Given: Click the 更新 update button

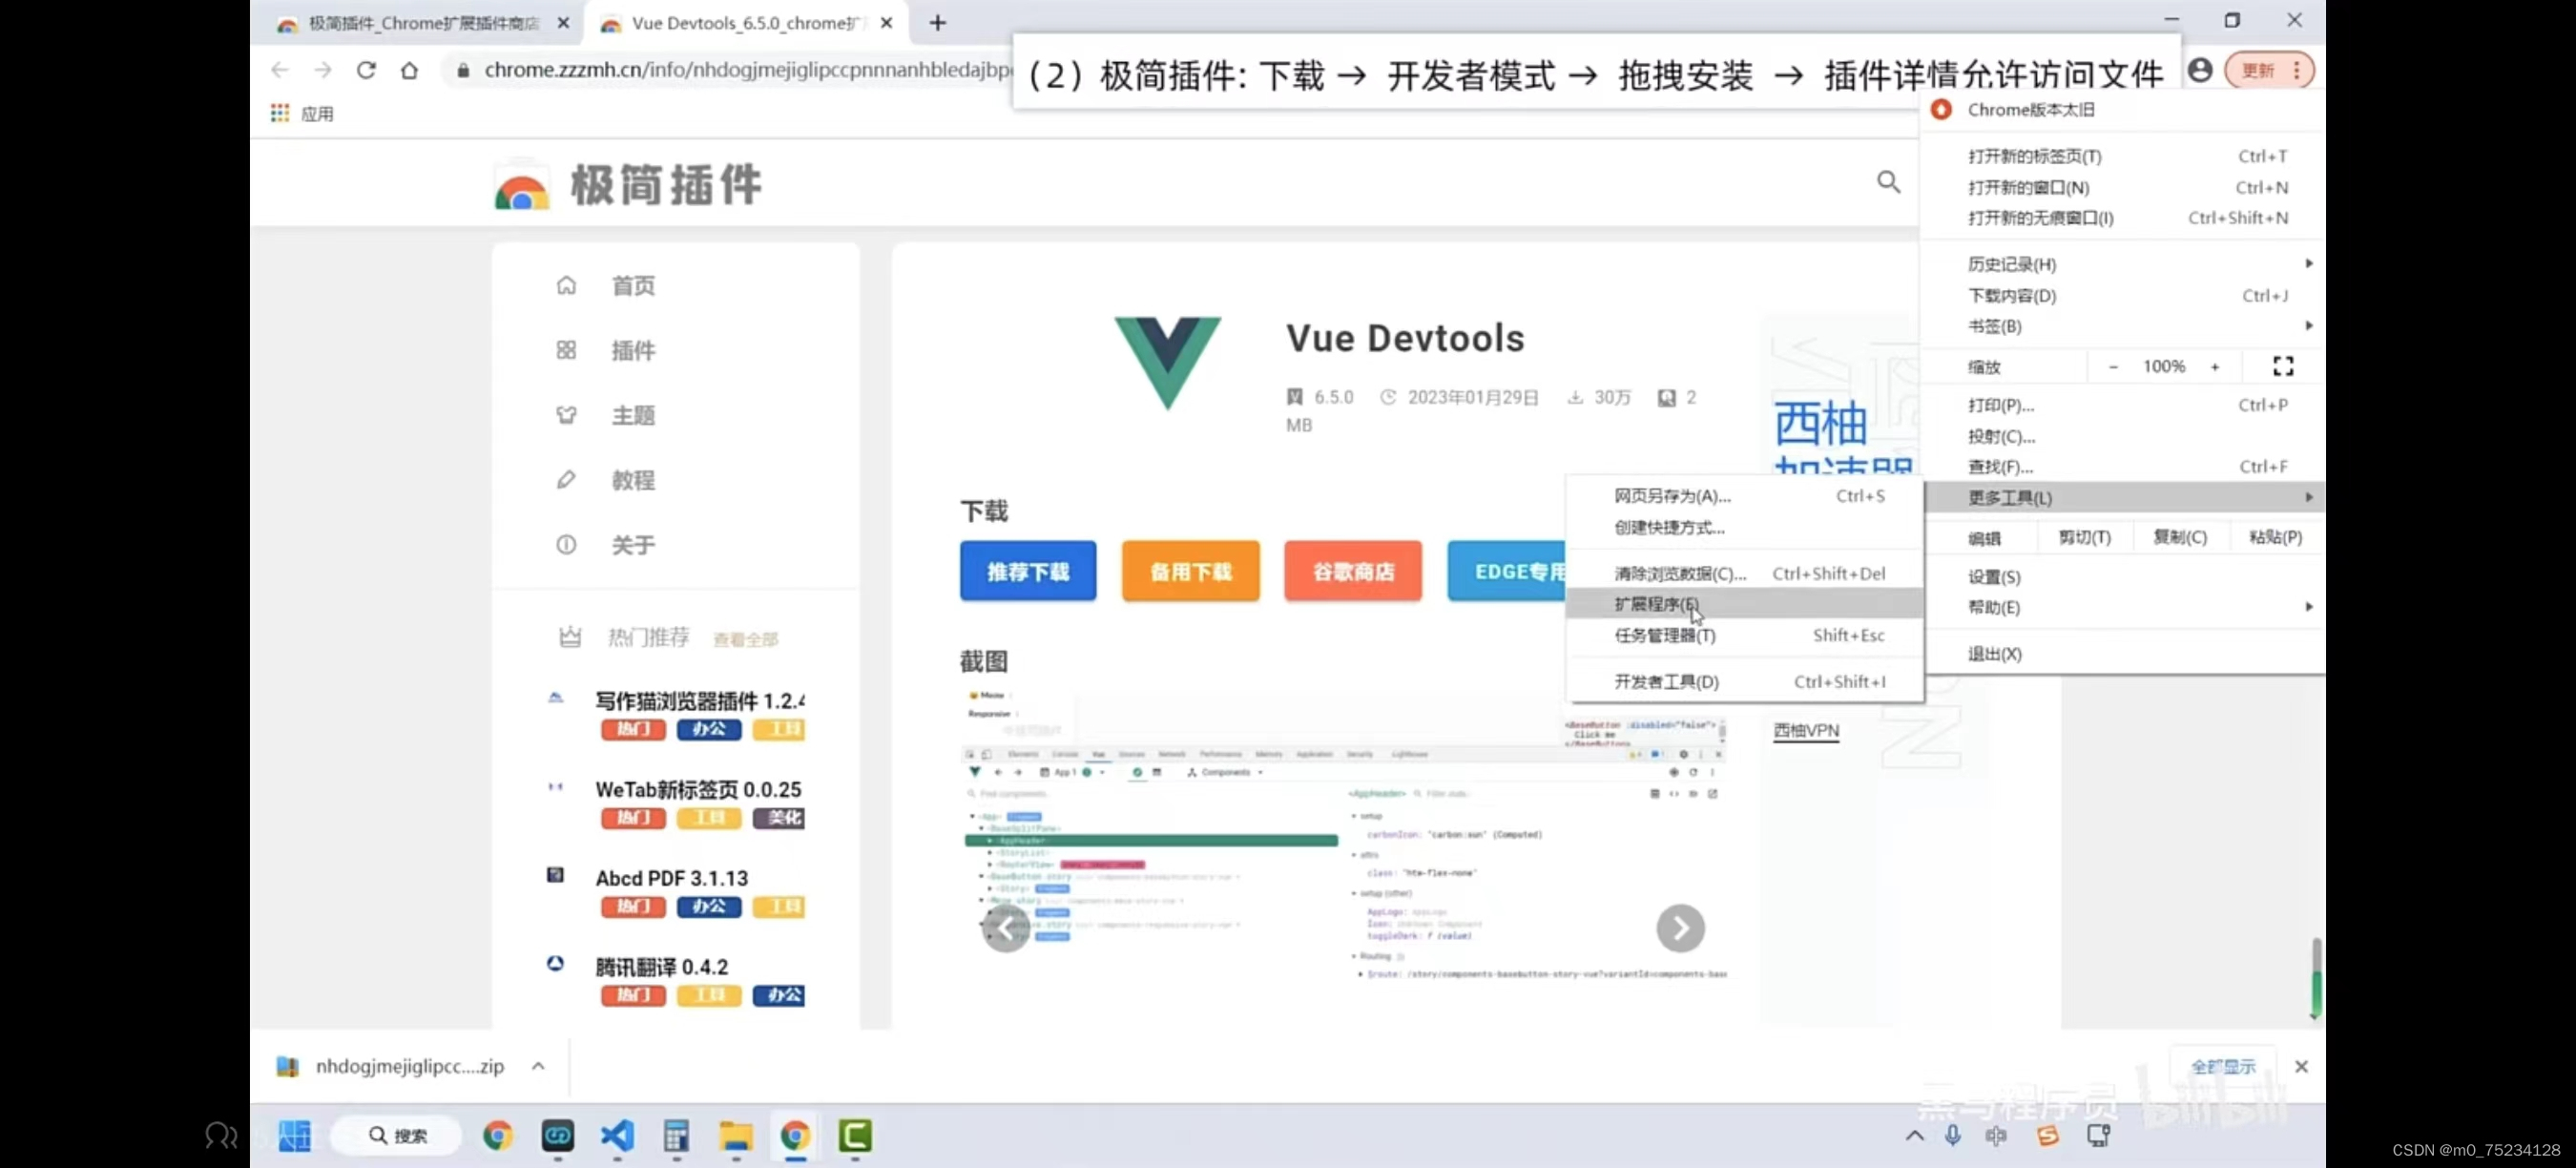Looking at the screenshot, I should [x=2257, y=70].
